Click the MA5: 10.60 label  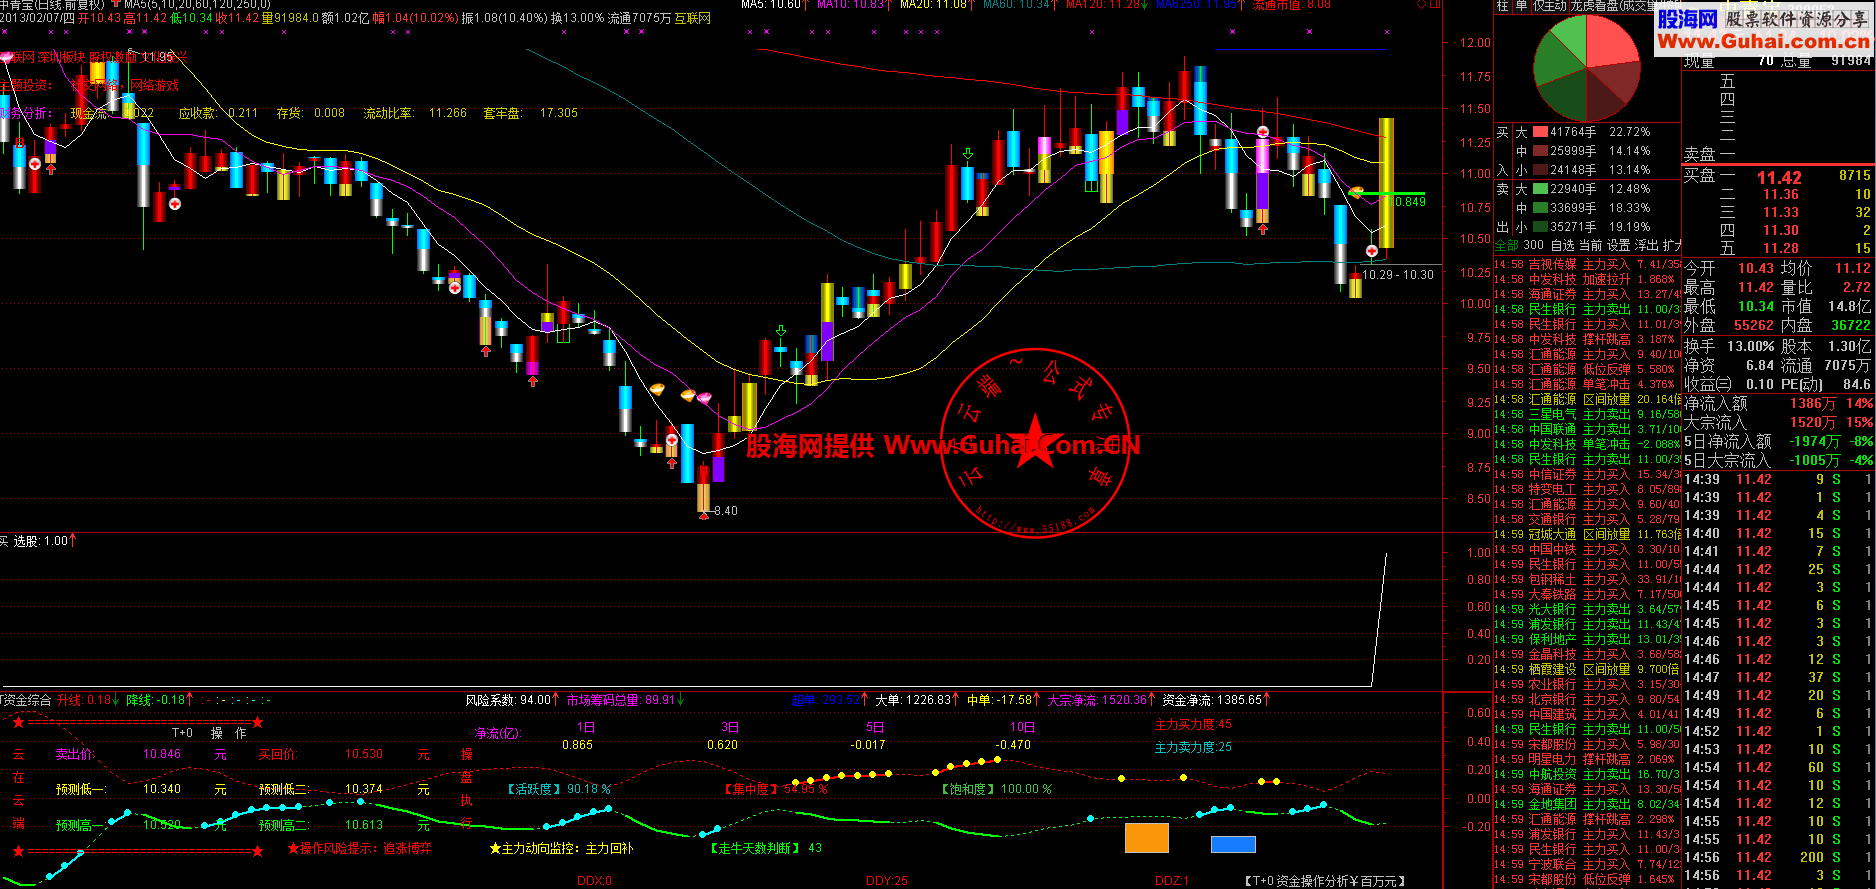pyautogui.click(x=771, y=5)
